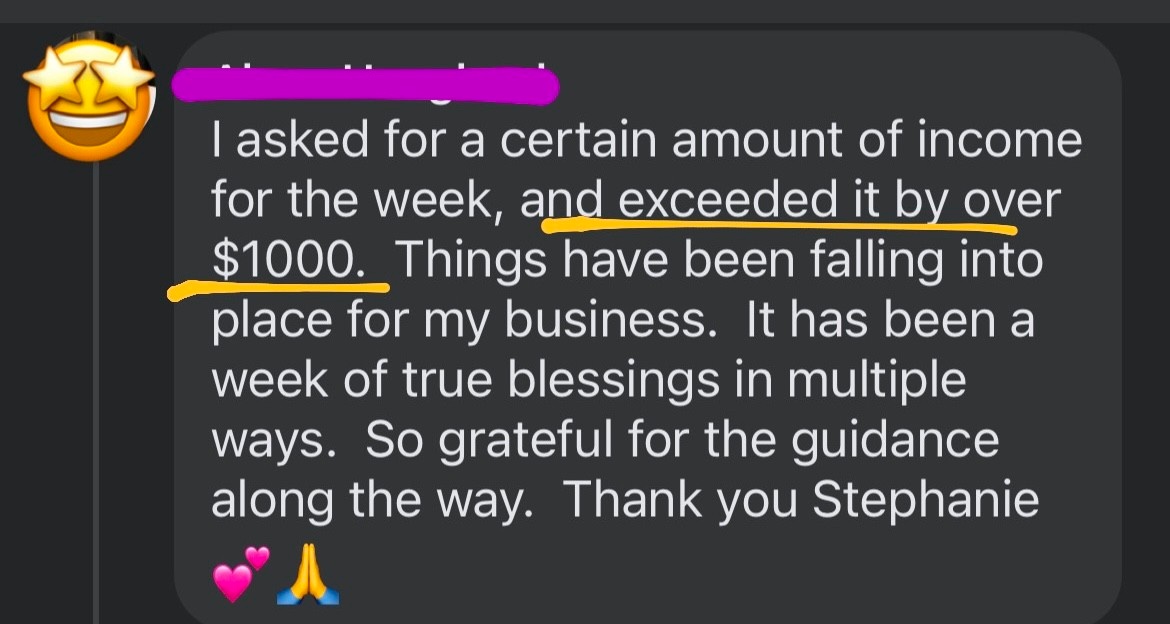The width and height of the screenshot is (1170, 624).
Task: Click the yellow underline under 'exceeded it by over'
Action: pos(780,226)
